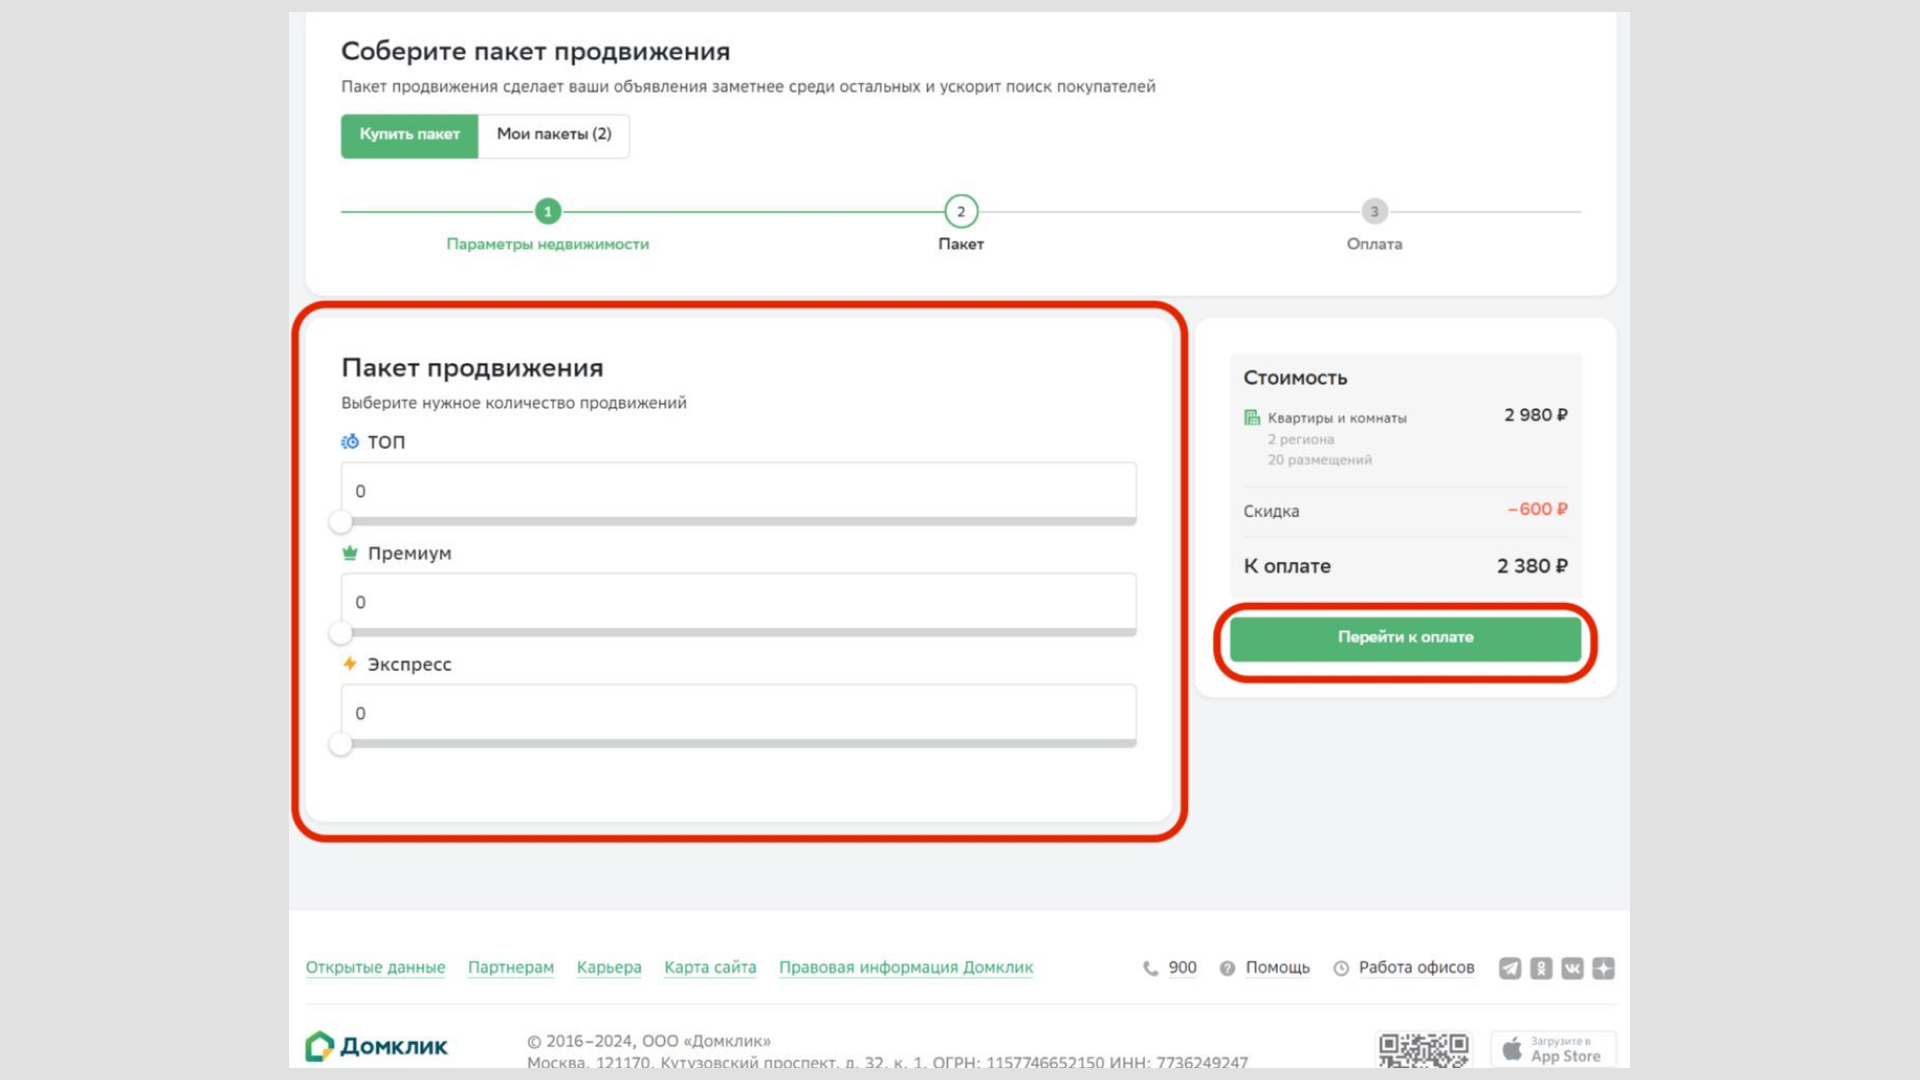
Task: Click the Партнерам footer link
Action: tap(512, 967)
